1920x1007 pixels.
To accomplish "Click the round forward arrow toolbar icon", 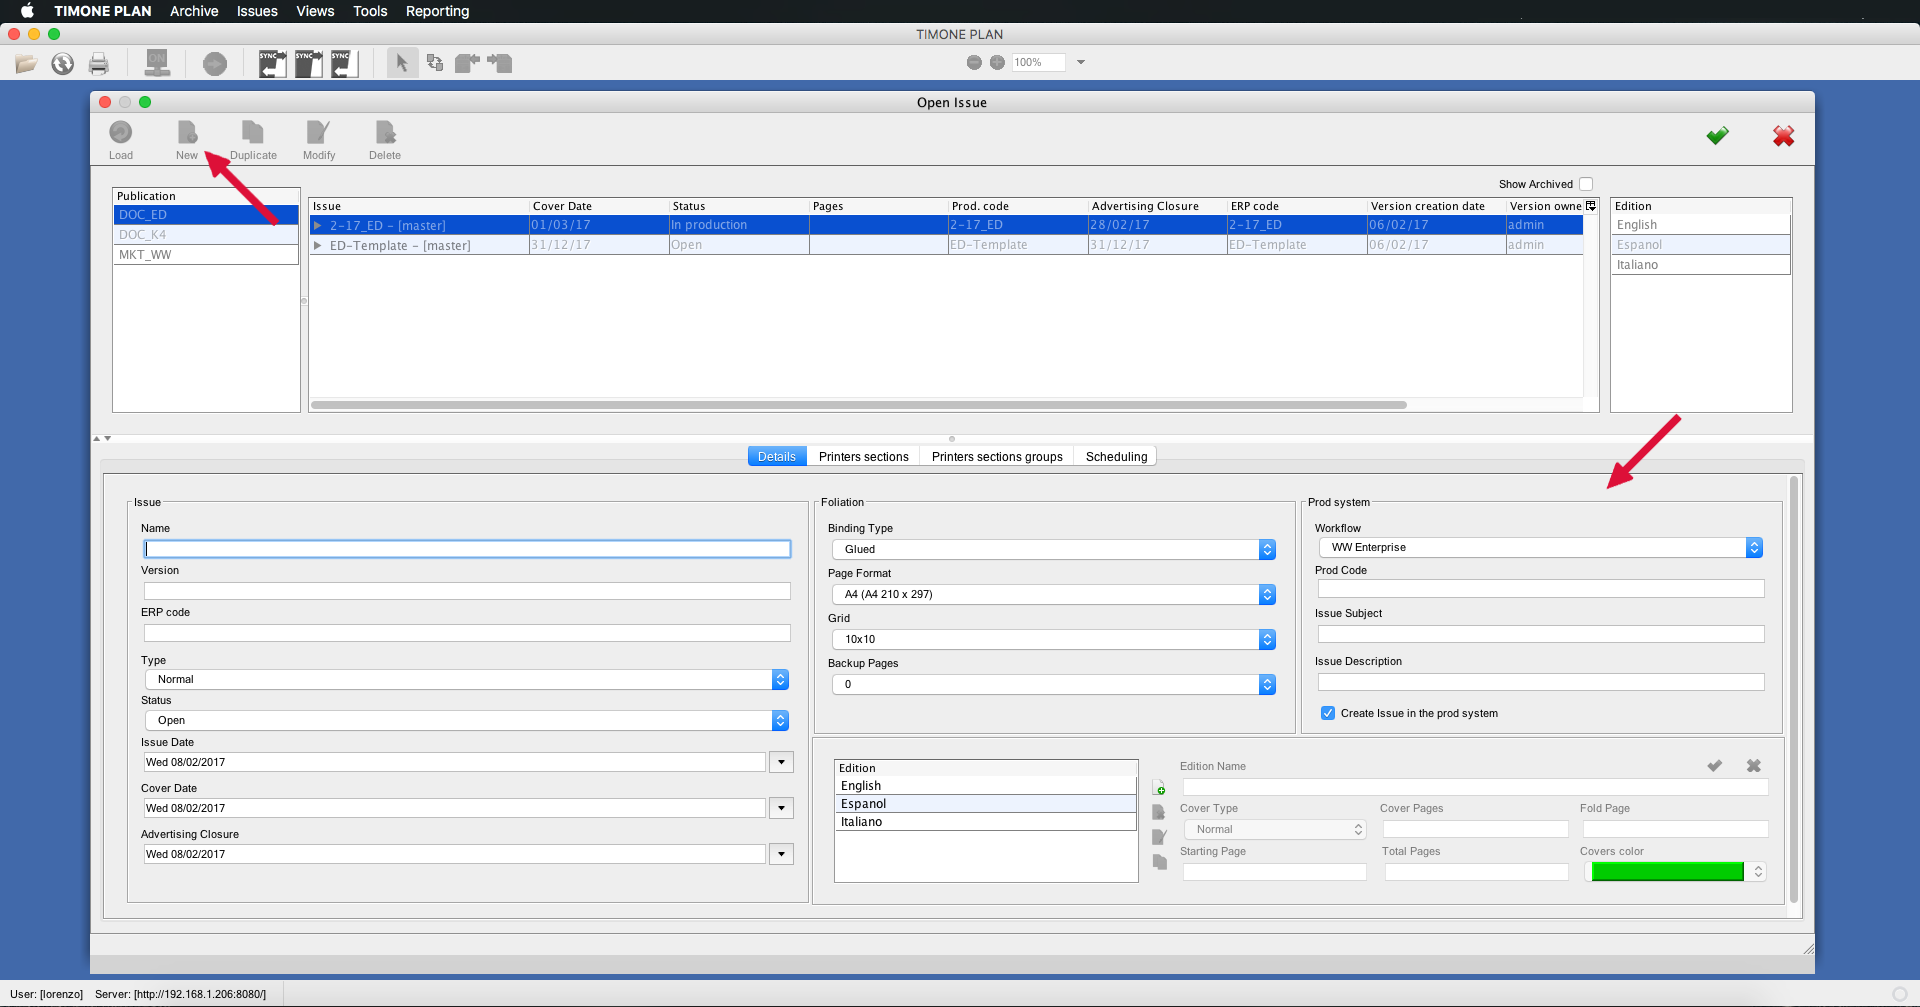I will click(214, 64).
